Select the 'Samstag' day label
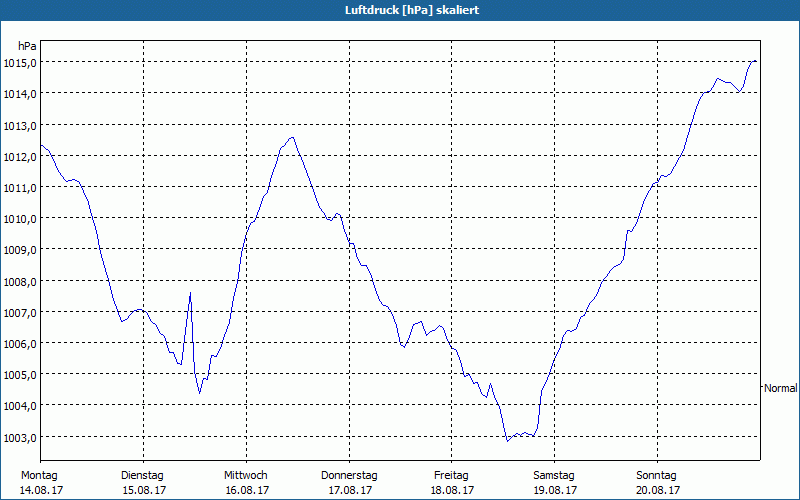The height and width of the screenshot is (500, 800). pos(554,476)
